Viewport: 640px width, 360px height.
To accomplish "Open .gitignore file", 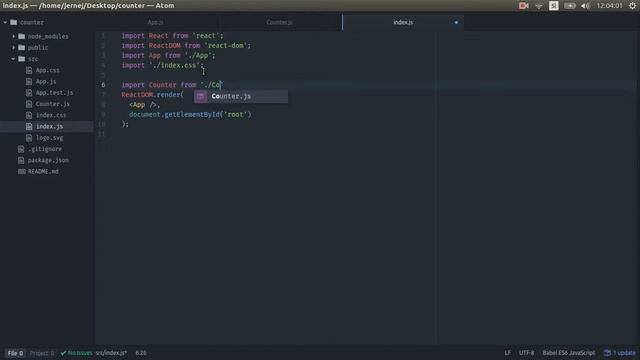I will (x=44, y=149).
